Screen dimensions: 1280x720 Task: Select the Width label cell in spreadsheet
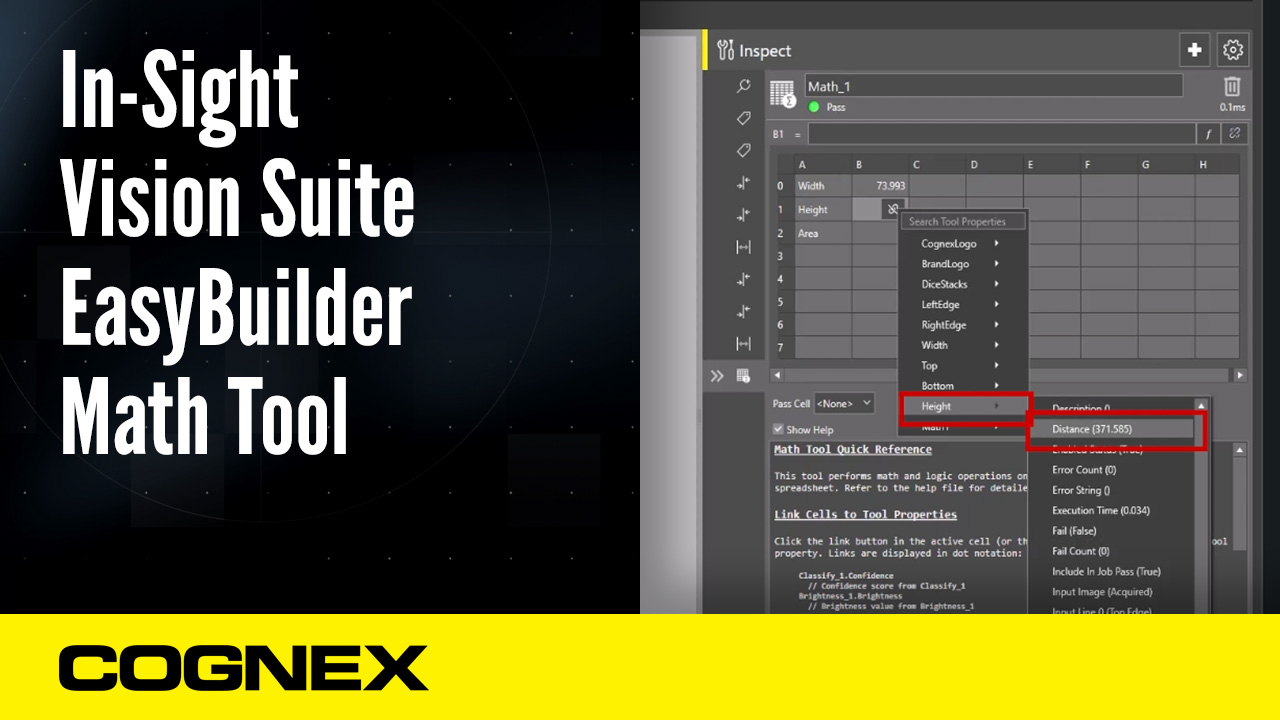(823, 186)
